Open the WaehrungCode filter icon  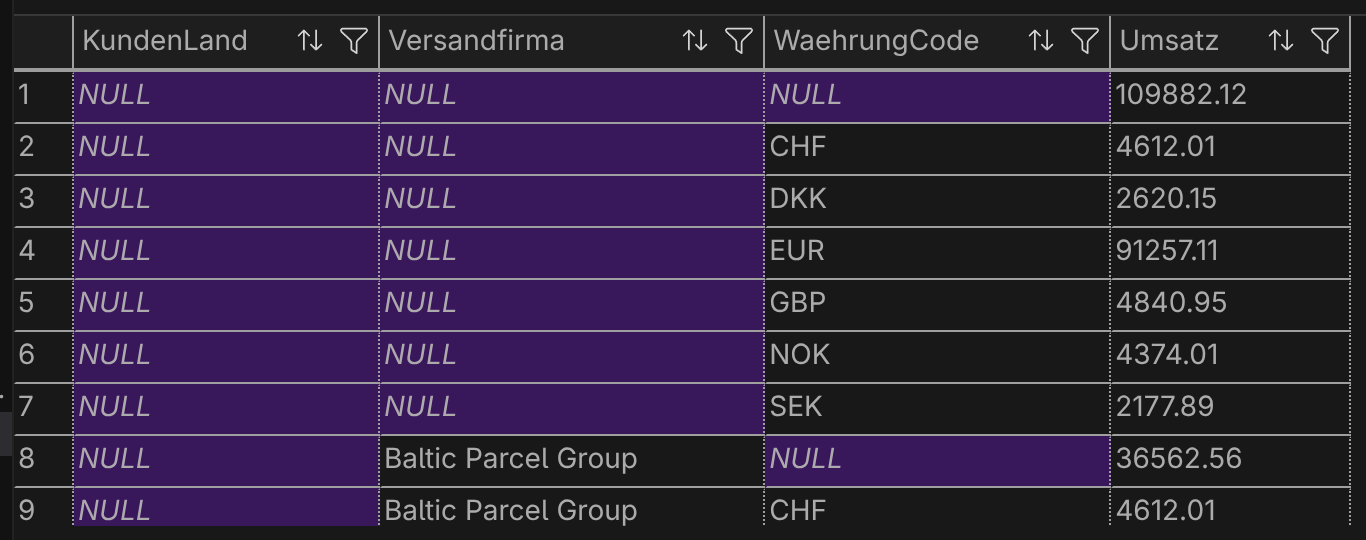point(1084,41)
